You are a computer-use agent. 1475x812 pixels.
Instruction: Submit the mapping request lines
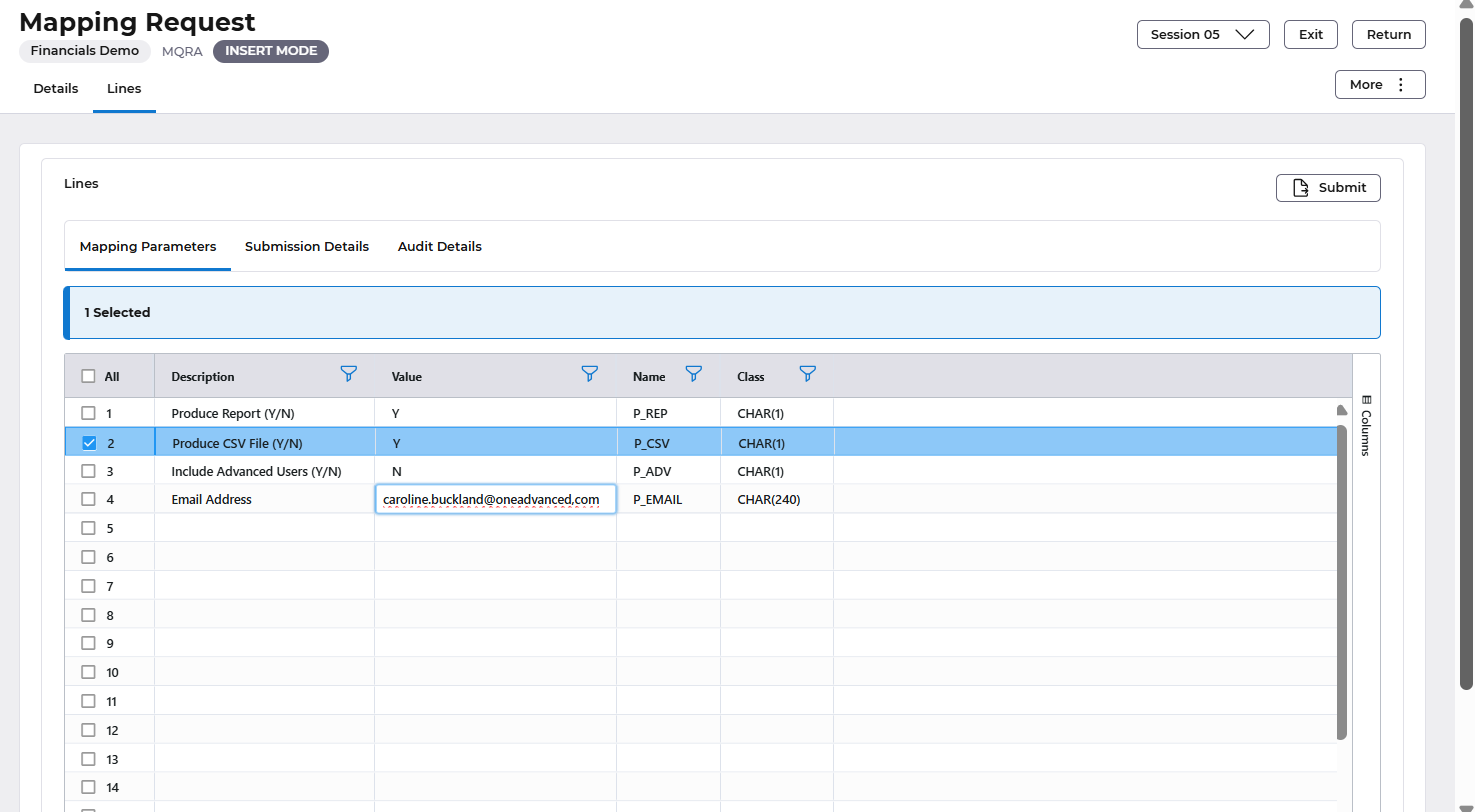tap(1328, 188)
